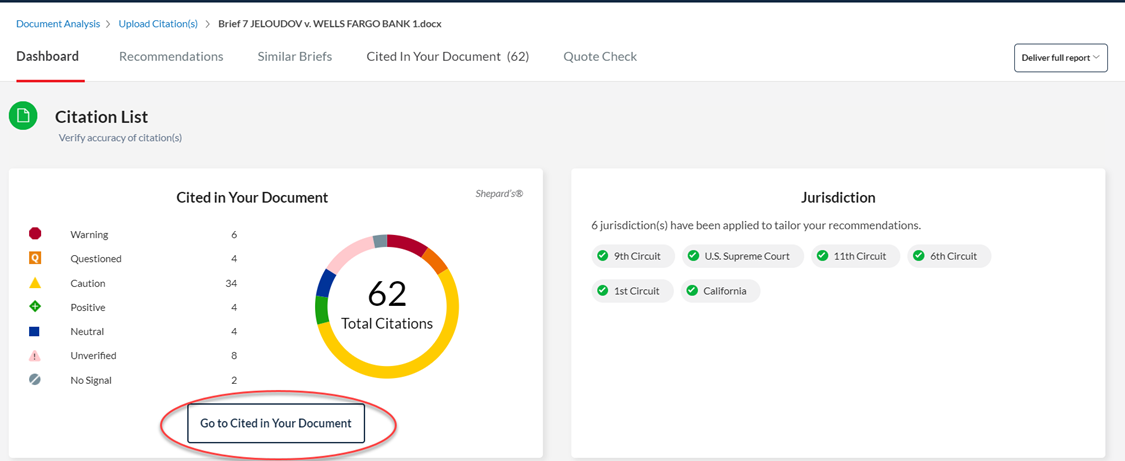Viewport: 1125px width, 461px height.
Task: Click the pink Unverified triangle icon
Action: point(34,356)
